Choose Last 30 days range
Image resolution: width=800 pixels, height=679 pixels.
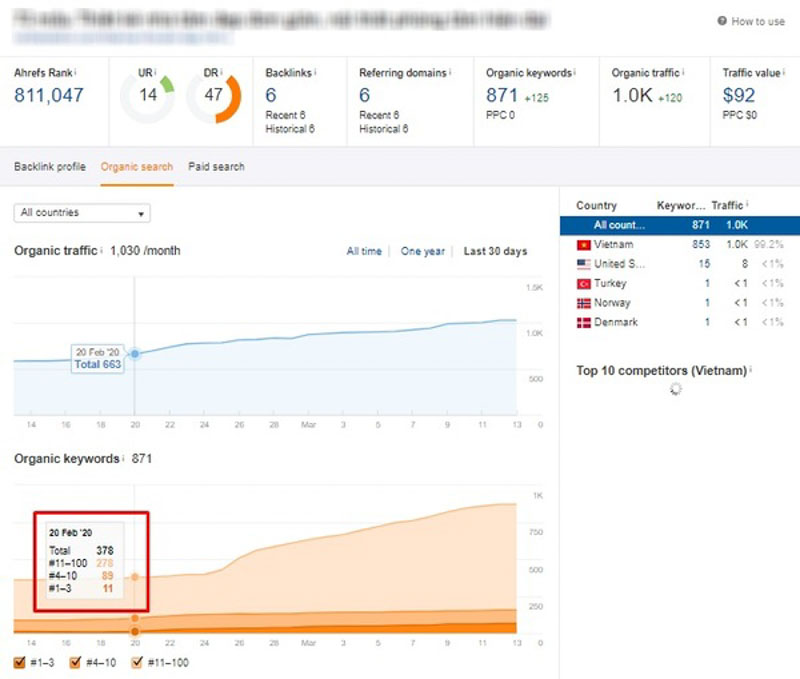[495, 251]
